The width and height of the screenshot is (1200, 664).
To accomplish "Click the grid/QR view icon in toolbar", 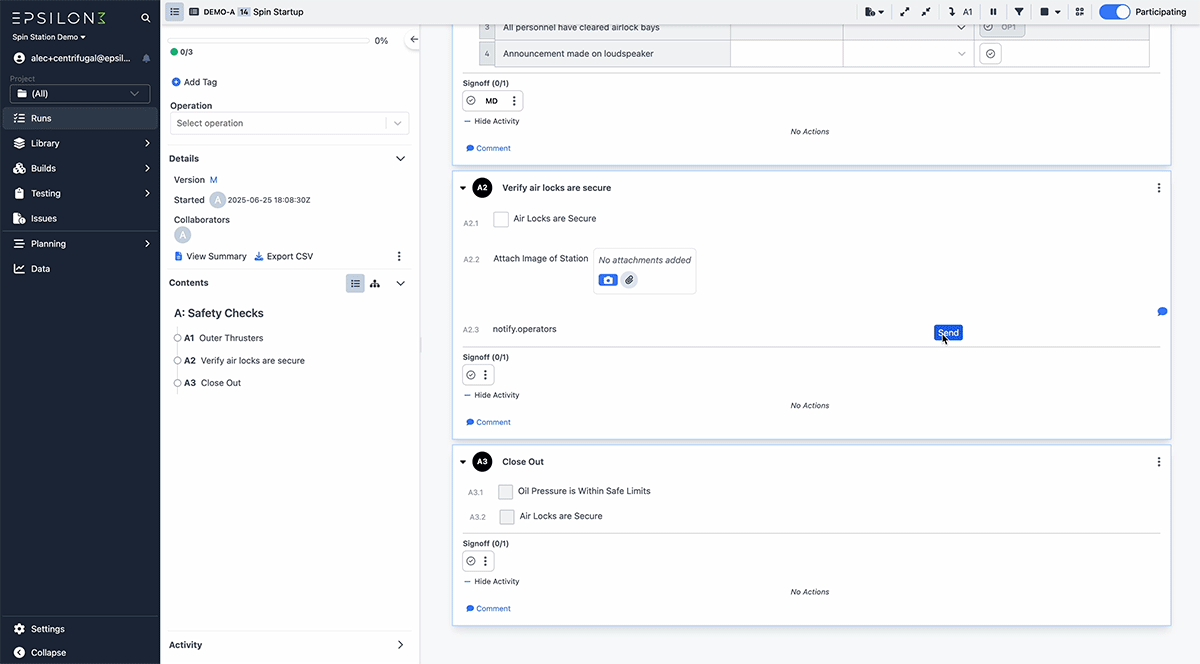I will tap(1079, 12).
